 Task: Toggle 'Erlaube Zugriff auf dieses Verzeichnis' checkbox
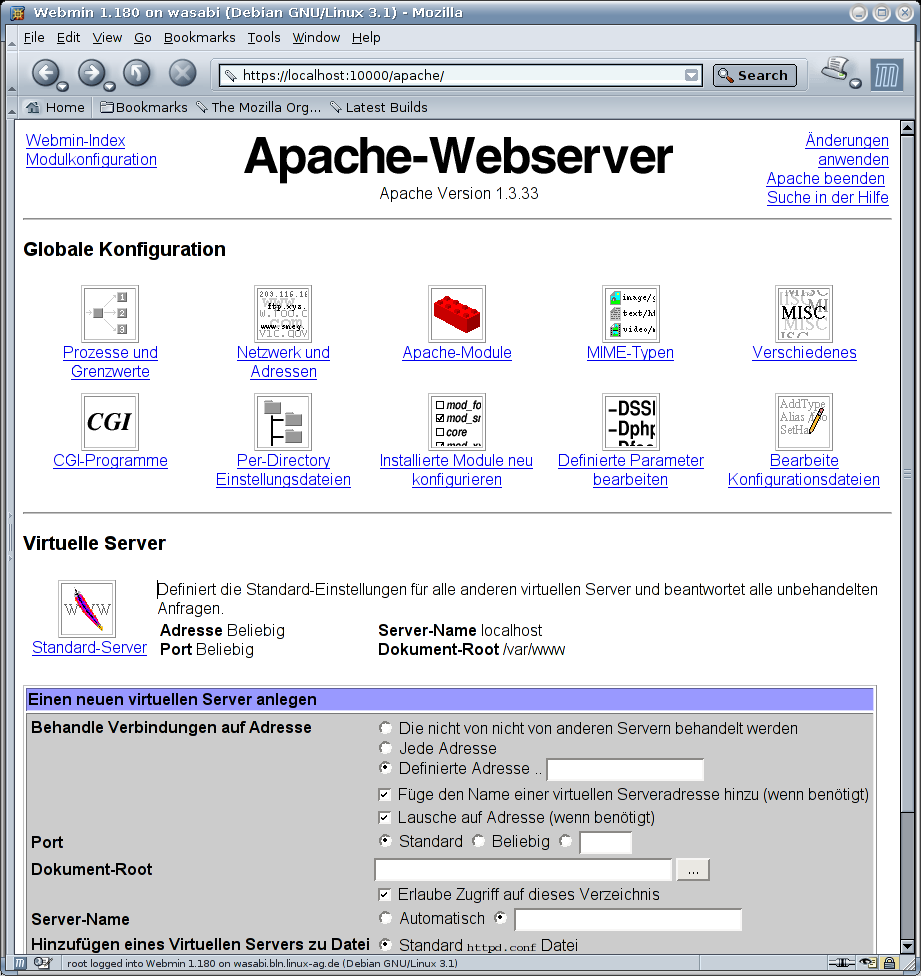tap(385, 894)
